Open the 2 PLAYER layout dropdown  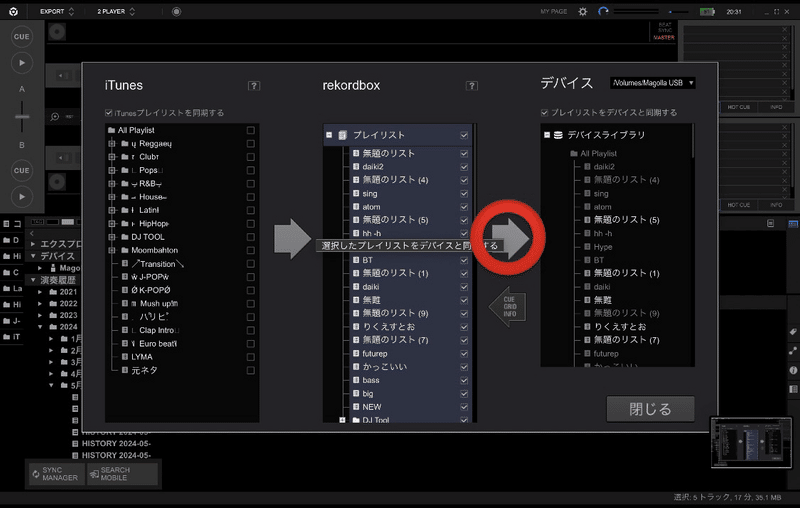116,11
